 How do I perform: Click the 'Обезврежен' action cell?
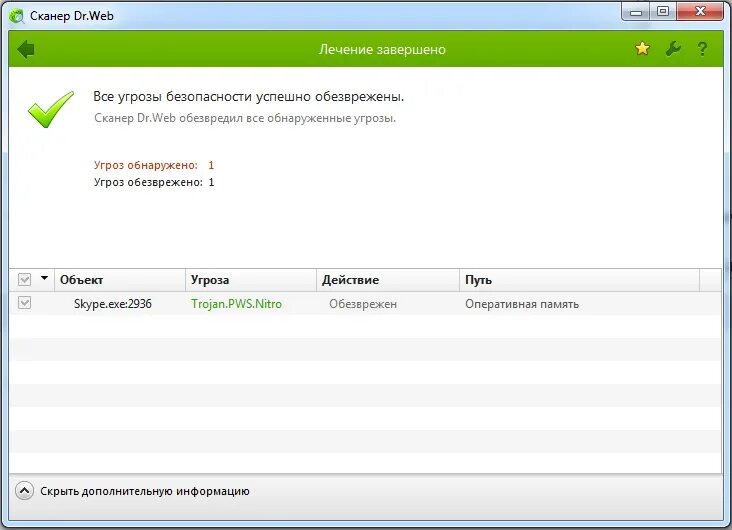[x=363, y=304]
